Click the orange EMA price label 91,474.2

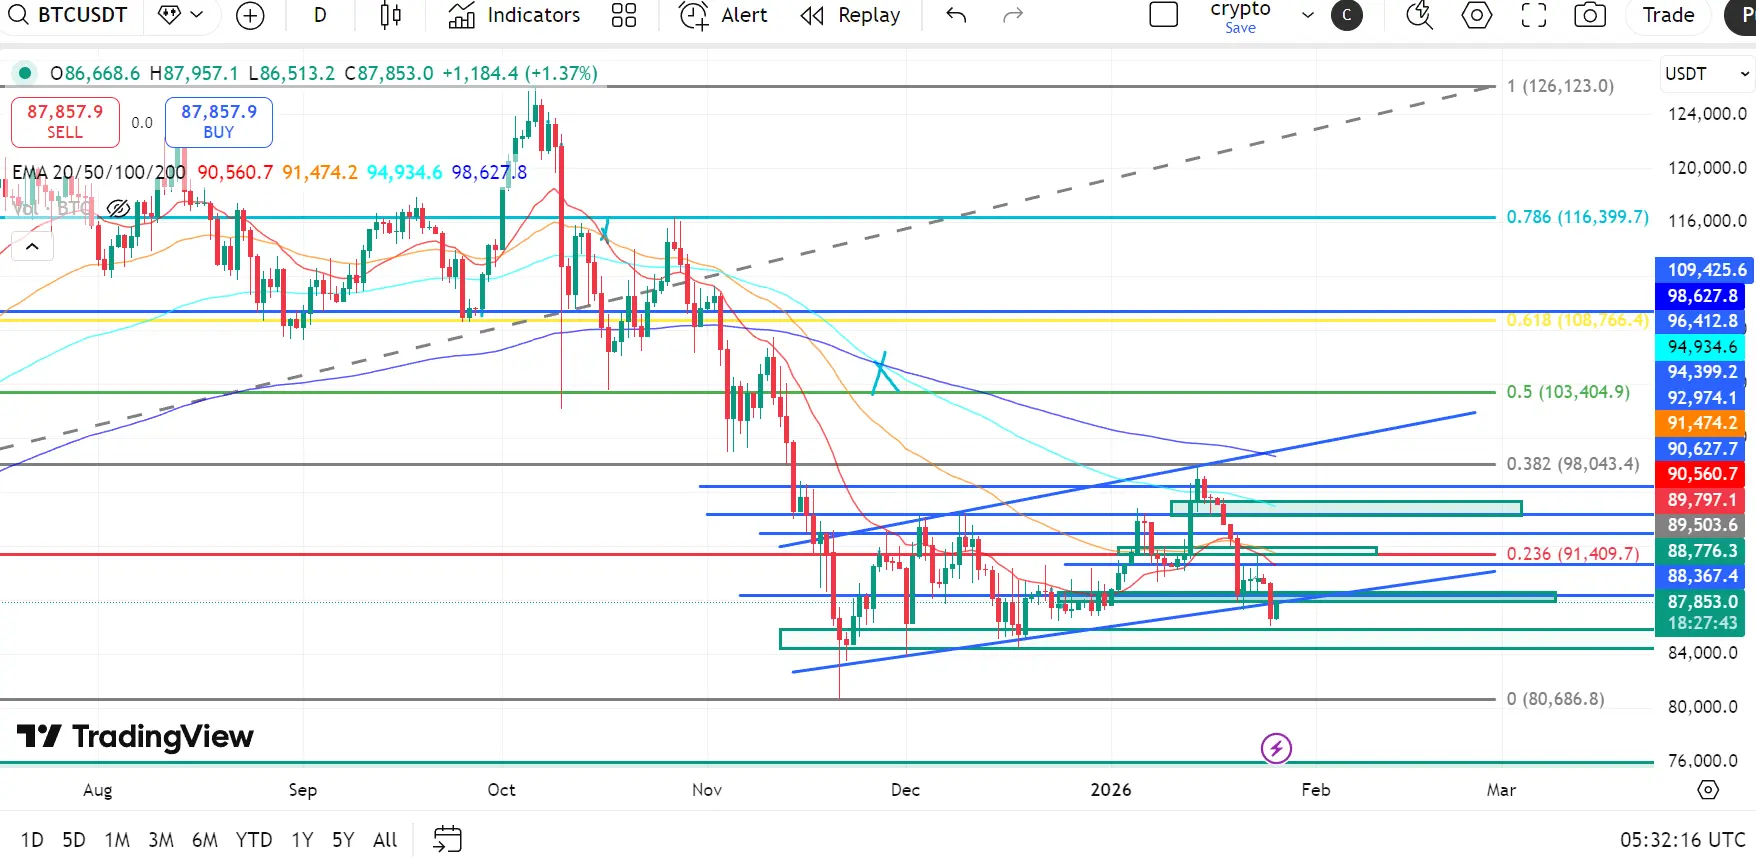[1701, 423]
